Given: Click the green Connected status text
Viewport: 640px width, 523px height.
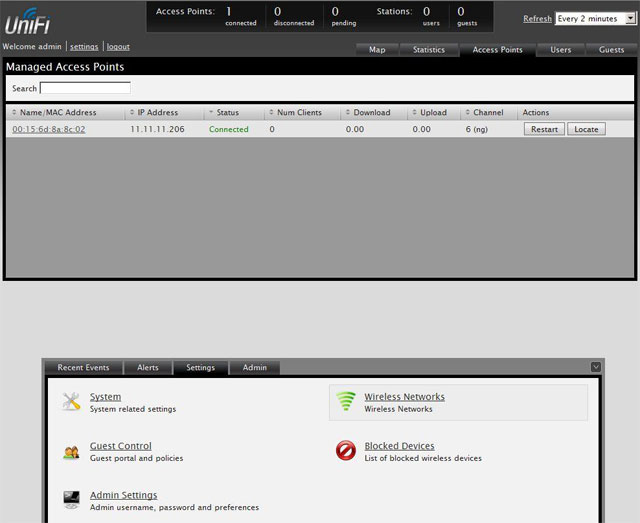Looking at the screenshot, I should (x=229, y=129).
